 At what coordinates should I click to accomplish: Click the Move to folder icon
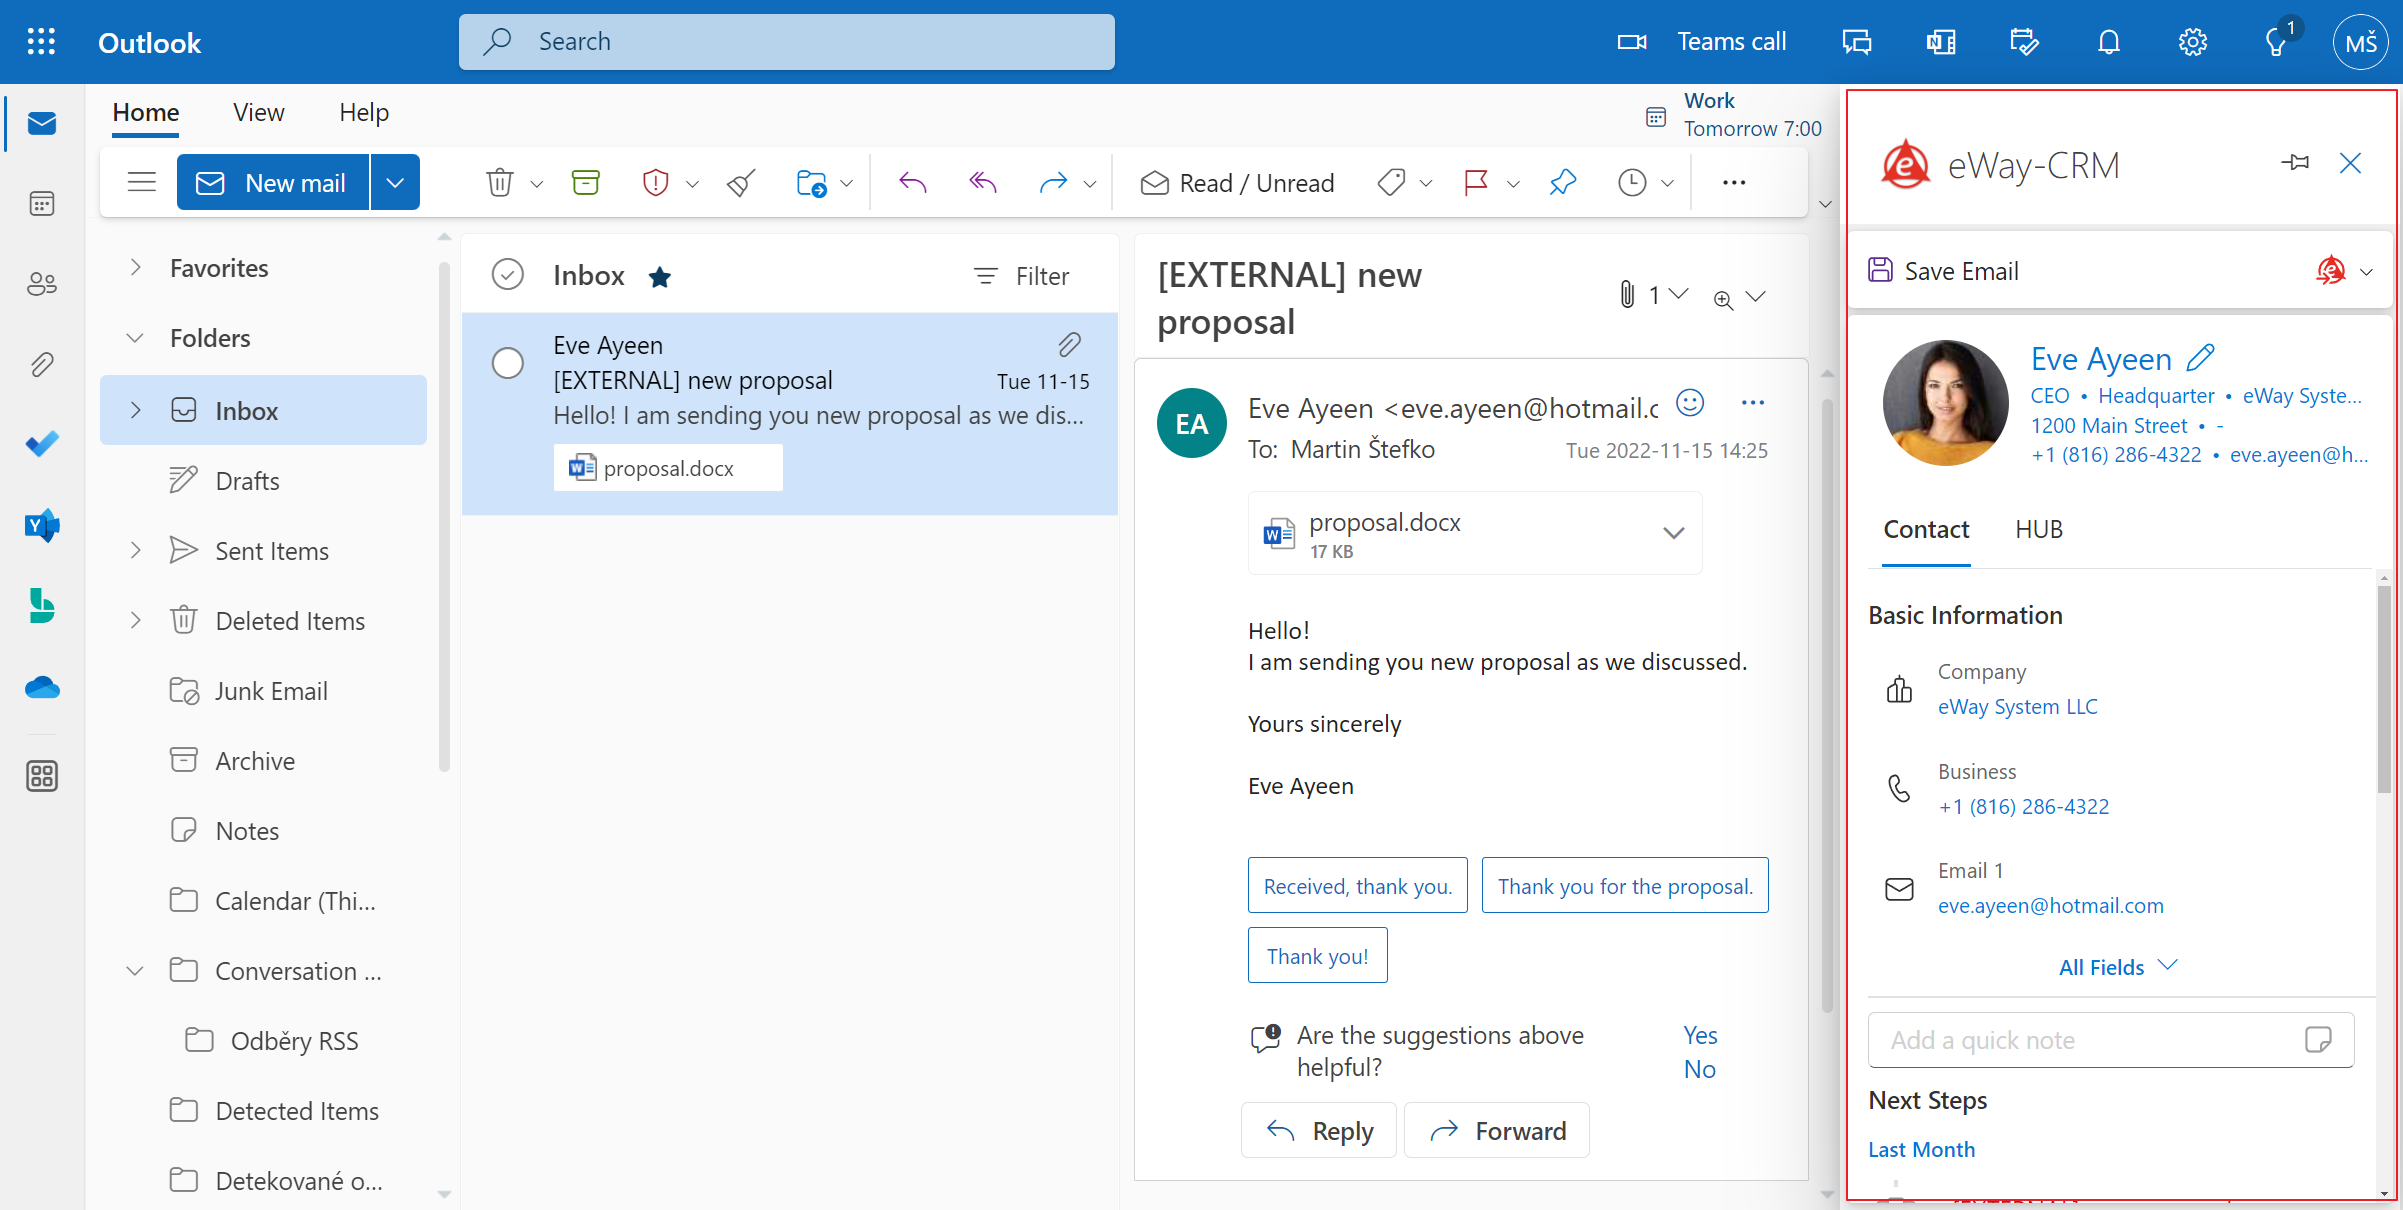coord(811,183)
